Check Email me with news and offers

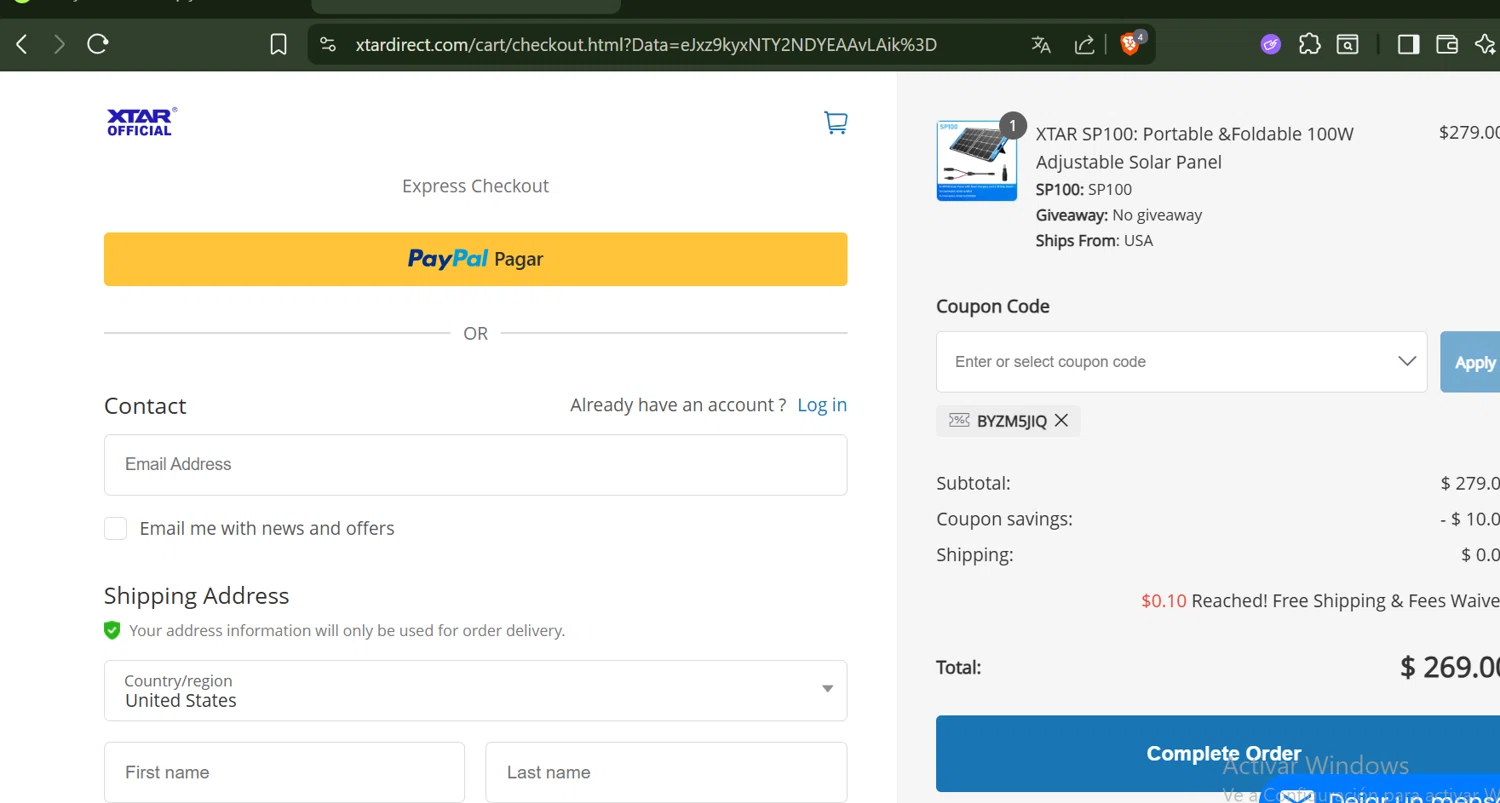click(116, 528)
